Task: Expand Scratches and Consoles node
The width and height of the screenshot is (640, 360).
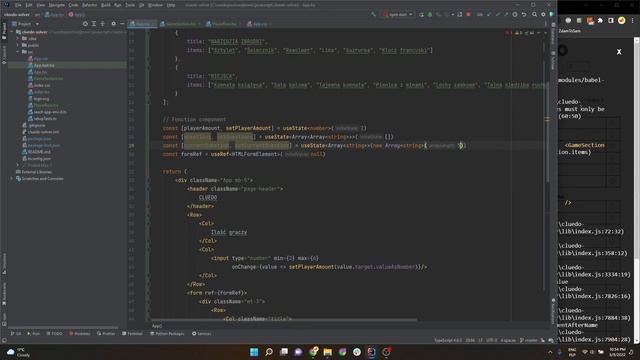Action: [12, 178]
